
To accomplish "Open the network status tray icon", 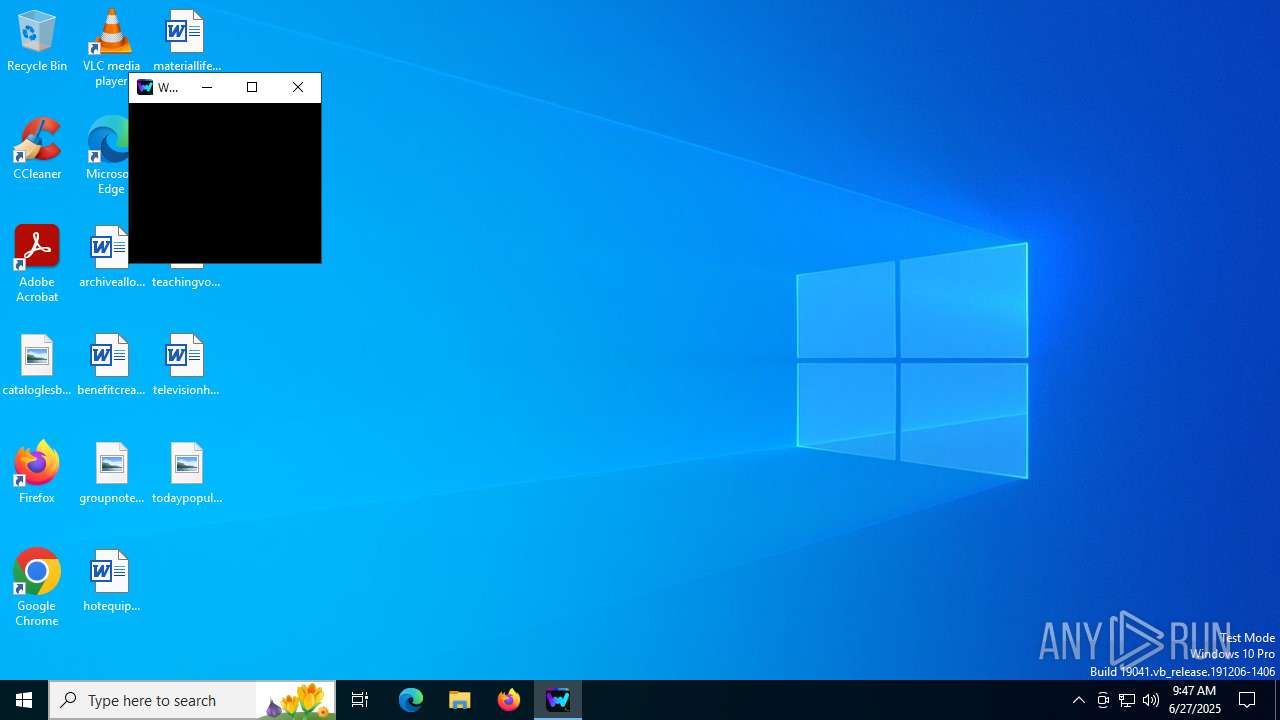I will coord(1127,700).
